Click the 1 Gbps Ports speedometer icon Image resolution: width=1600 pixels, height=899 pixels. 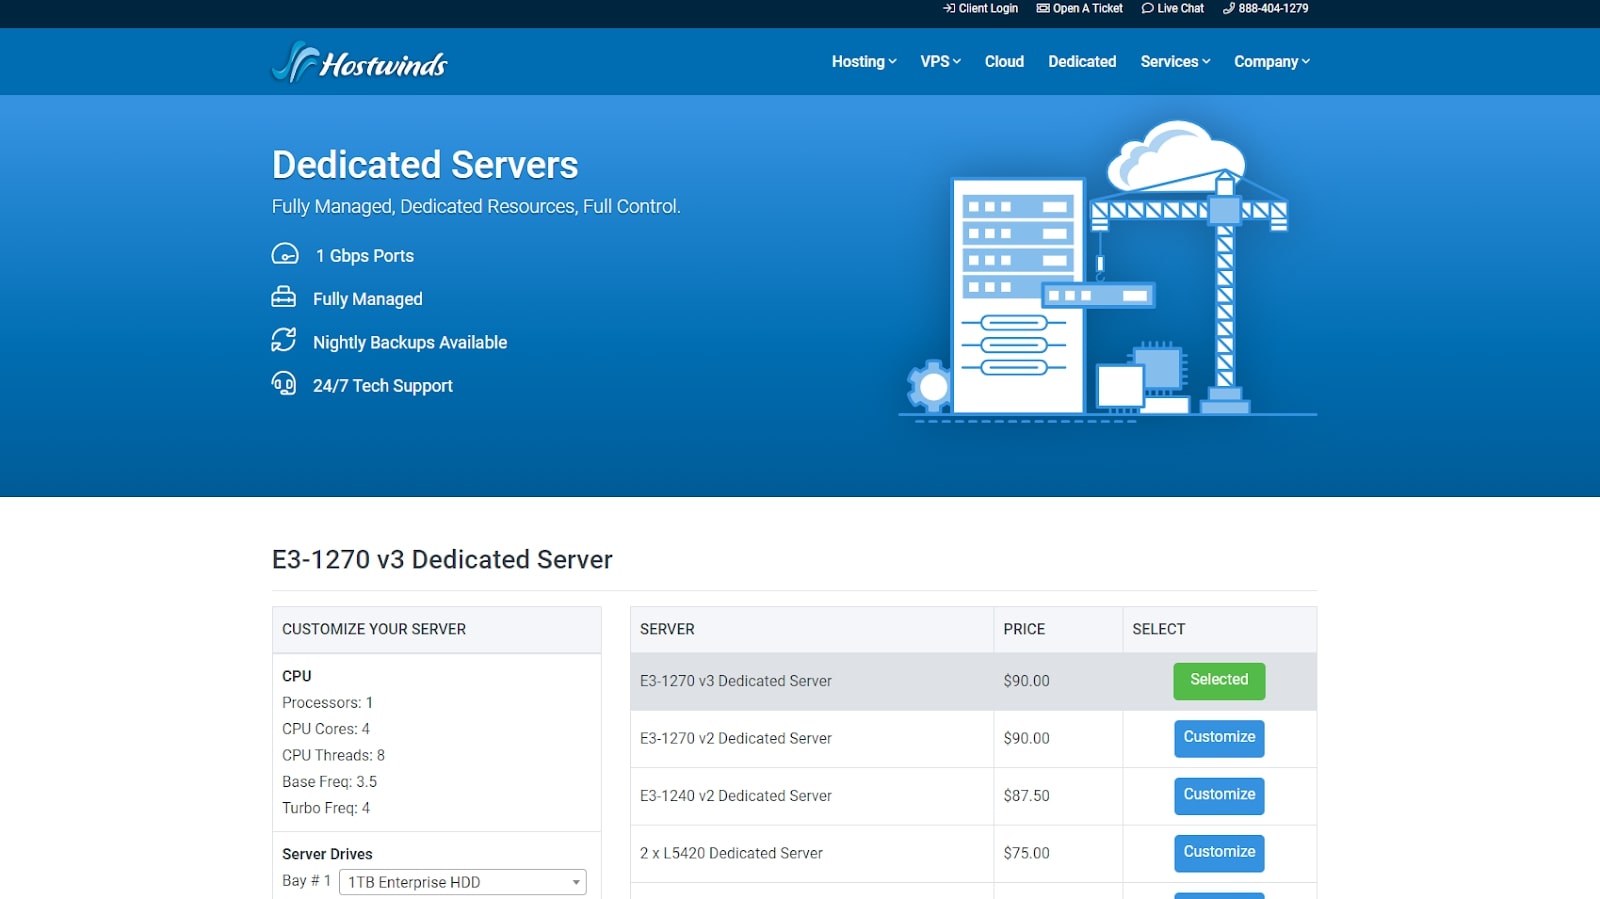pos(285,254)
